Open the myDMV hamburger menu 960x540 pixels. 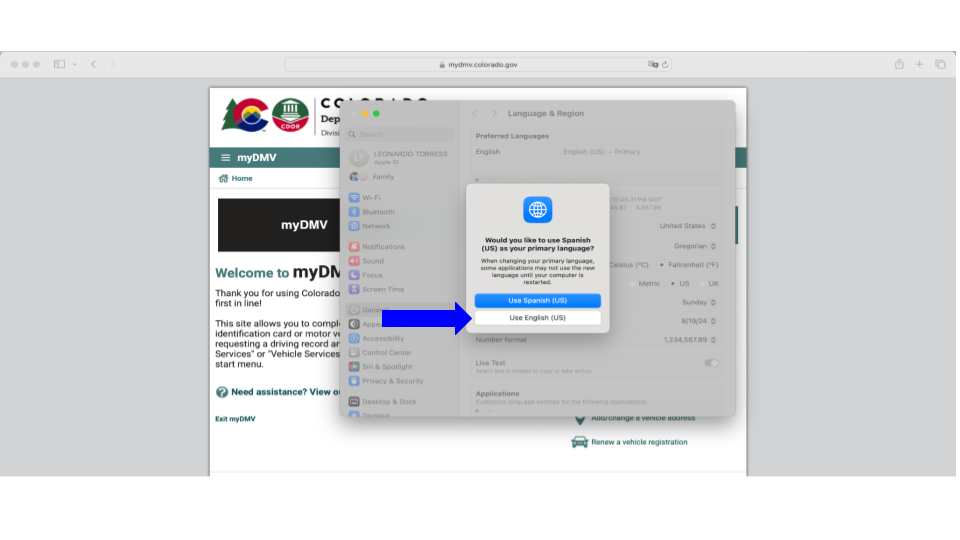(225, 157)
